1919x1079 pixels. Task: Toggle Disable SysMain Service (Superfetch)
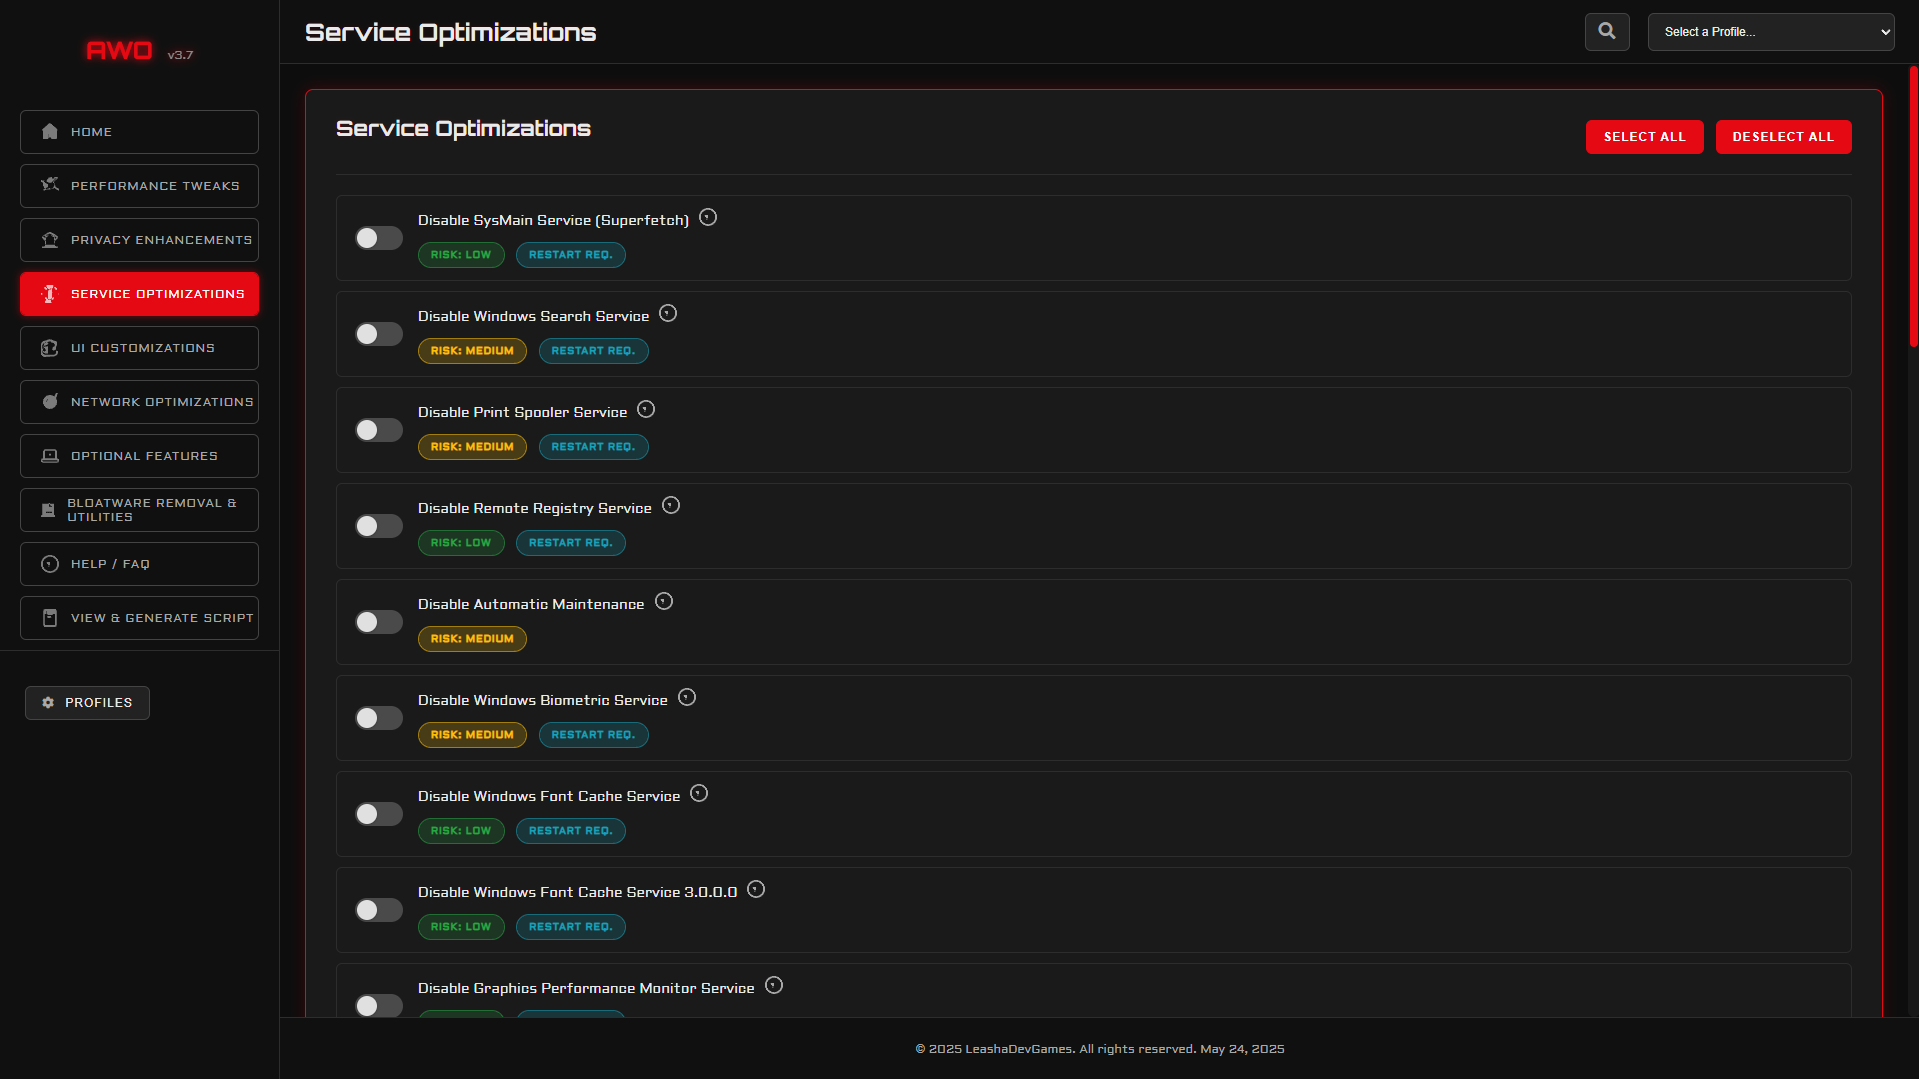(379, 238)
